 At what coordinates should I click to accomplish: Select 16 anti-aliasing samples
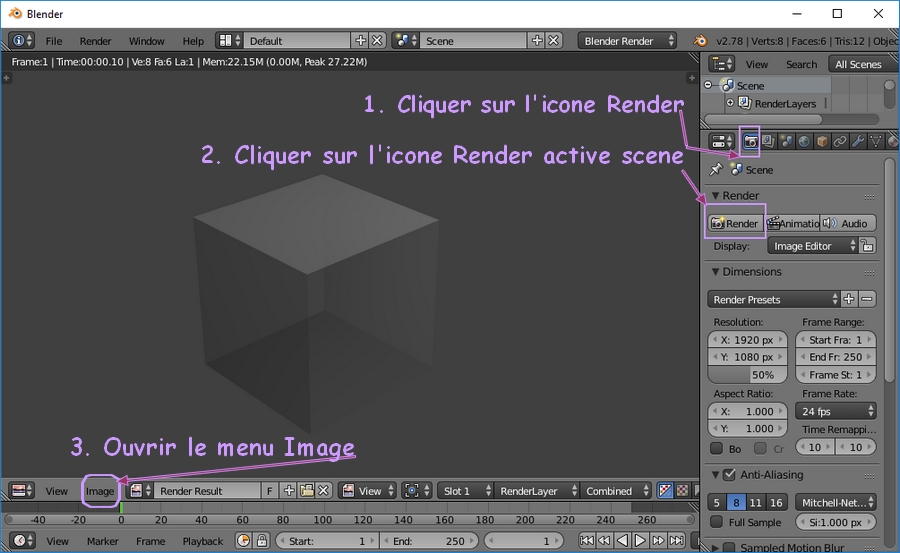click(x=776, y=502)
